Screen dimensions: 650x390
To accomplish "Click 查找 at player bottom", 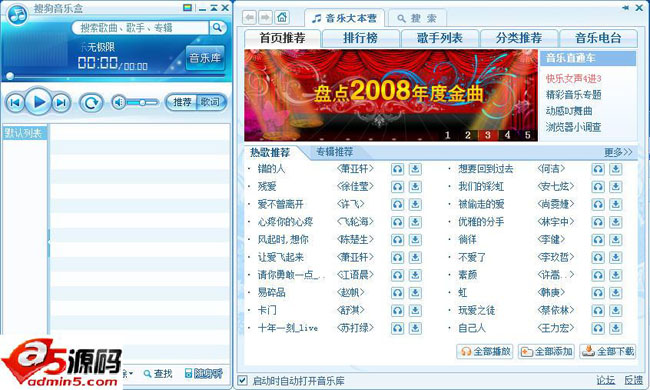I will click(x=158, y=374).
